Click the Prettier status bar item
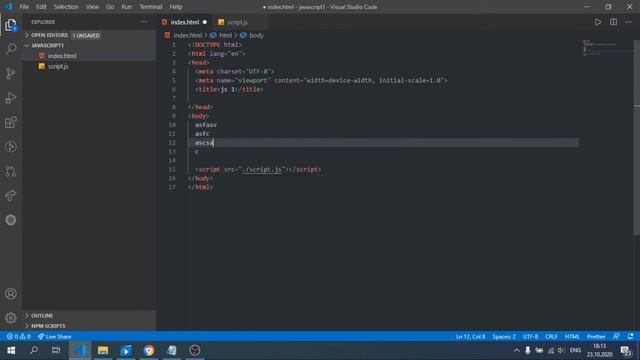 click(x=596, y=336)
